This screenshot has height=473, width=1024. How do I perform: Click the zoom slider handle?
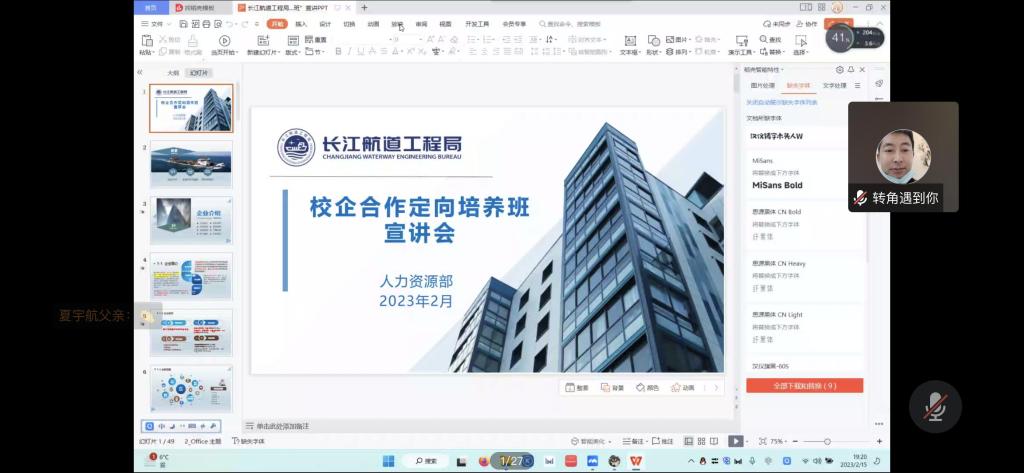coord(827,442)
